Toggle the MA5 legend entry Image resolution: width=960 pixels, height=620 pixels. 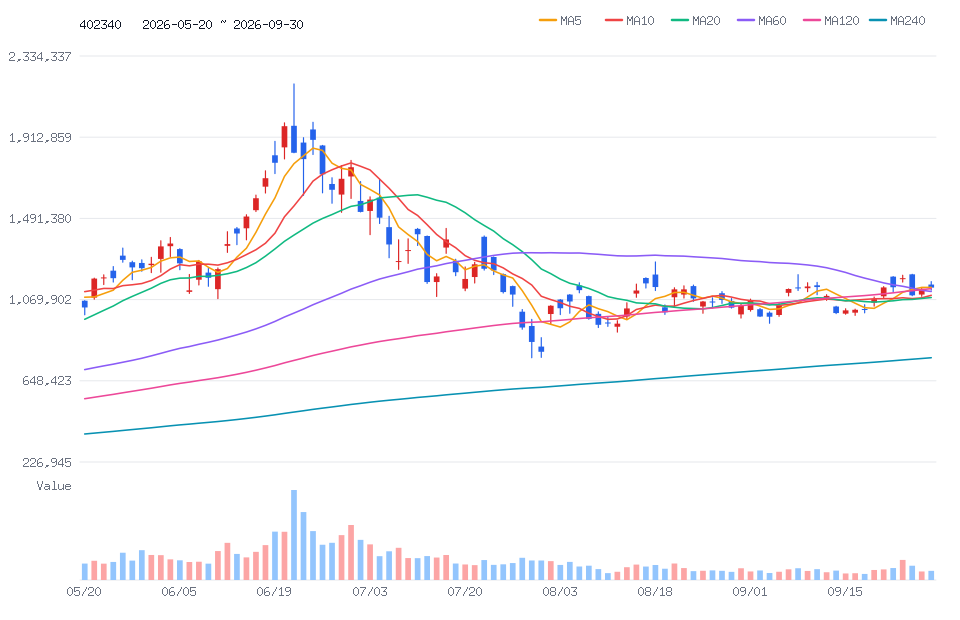tap(560, 21)
